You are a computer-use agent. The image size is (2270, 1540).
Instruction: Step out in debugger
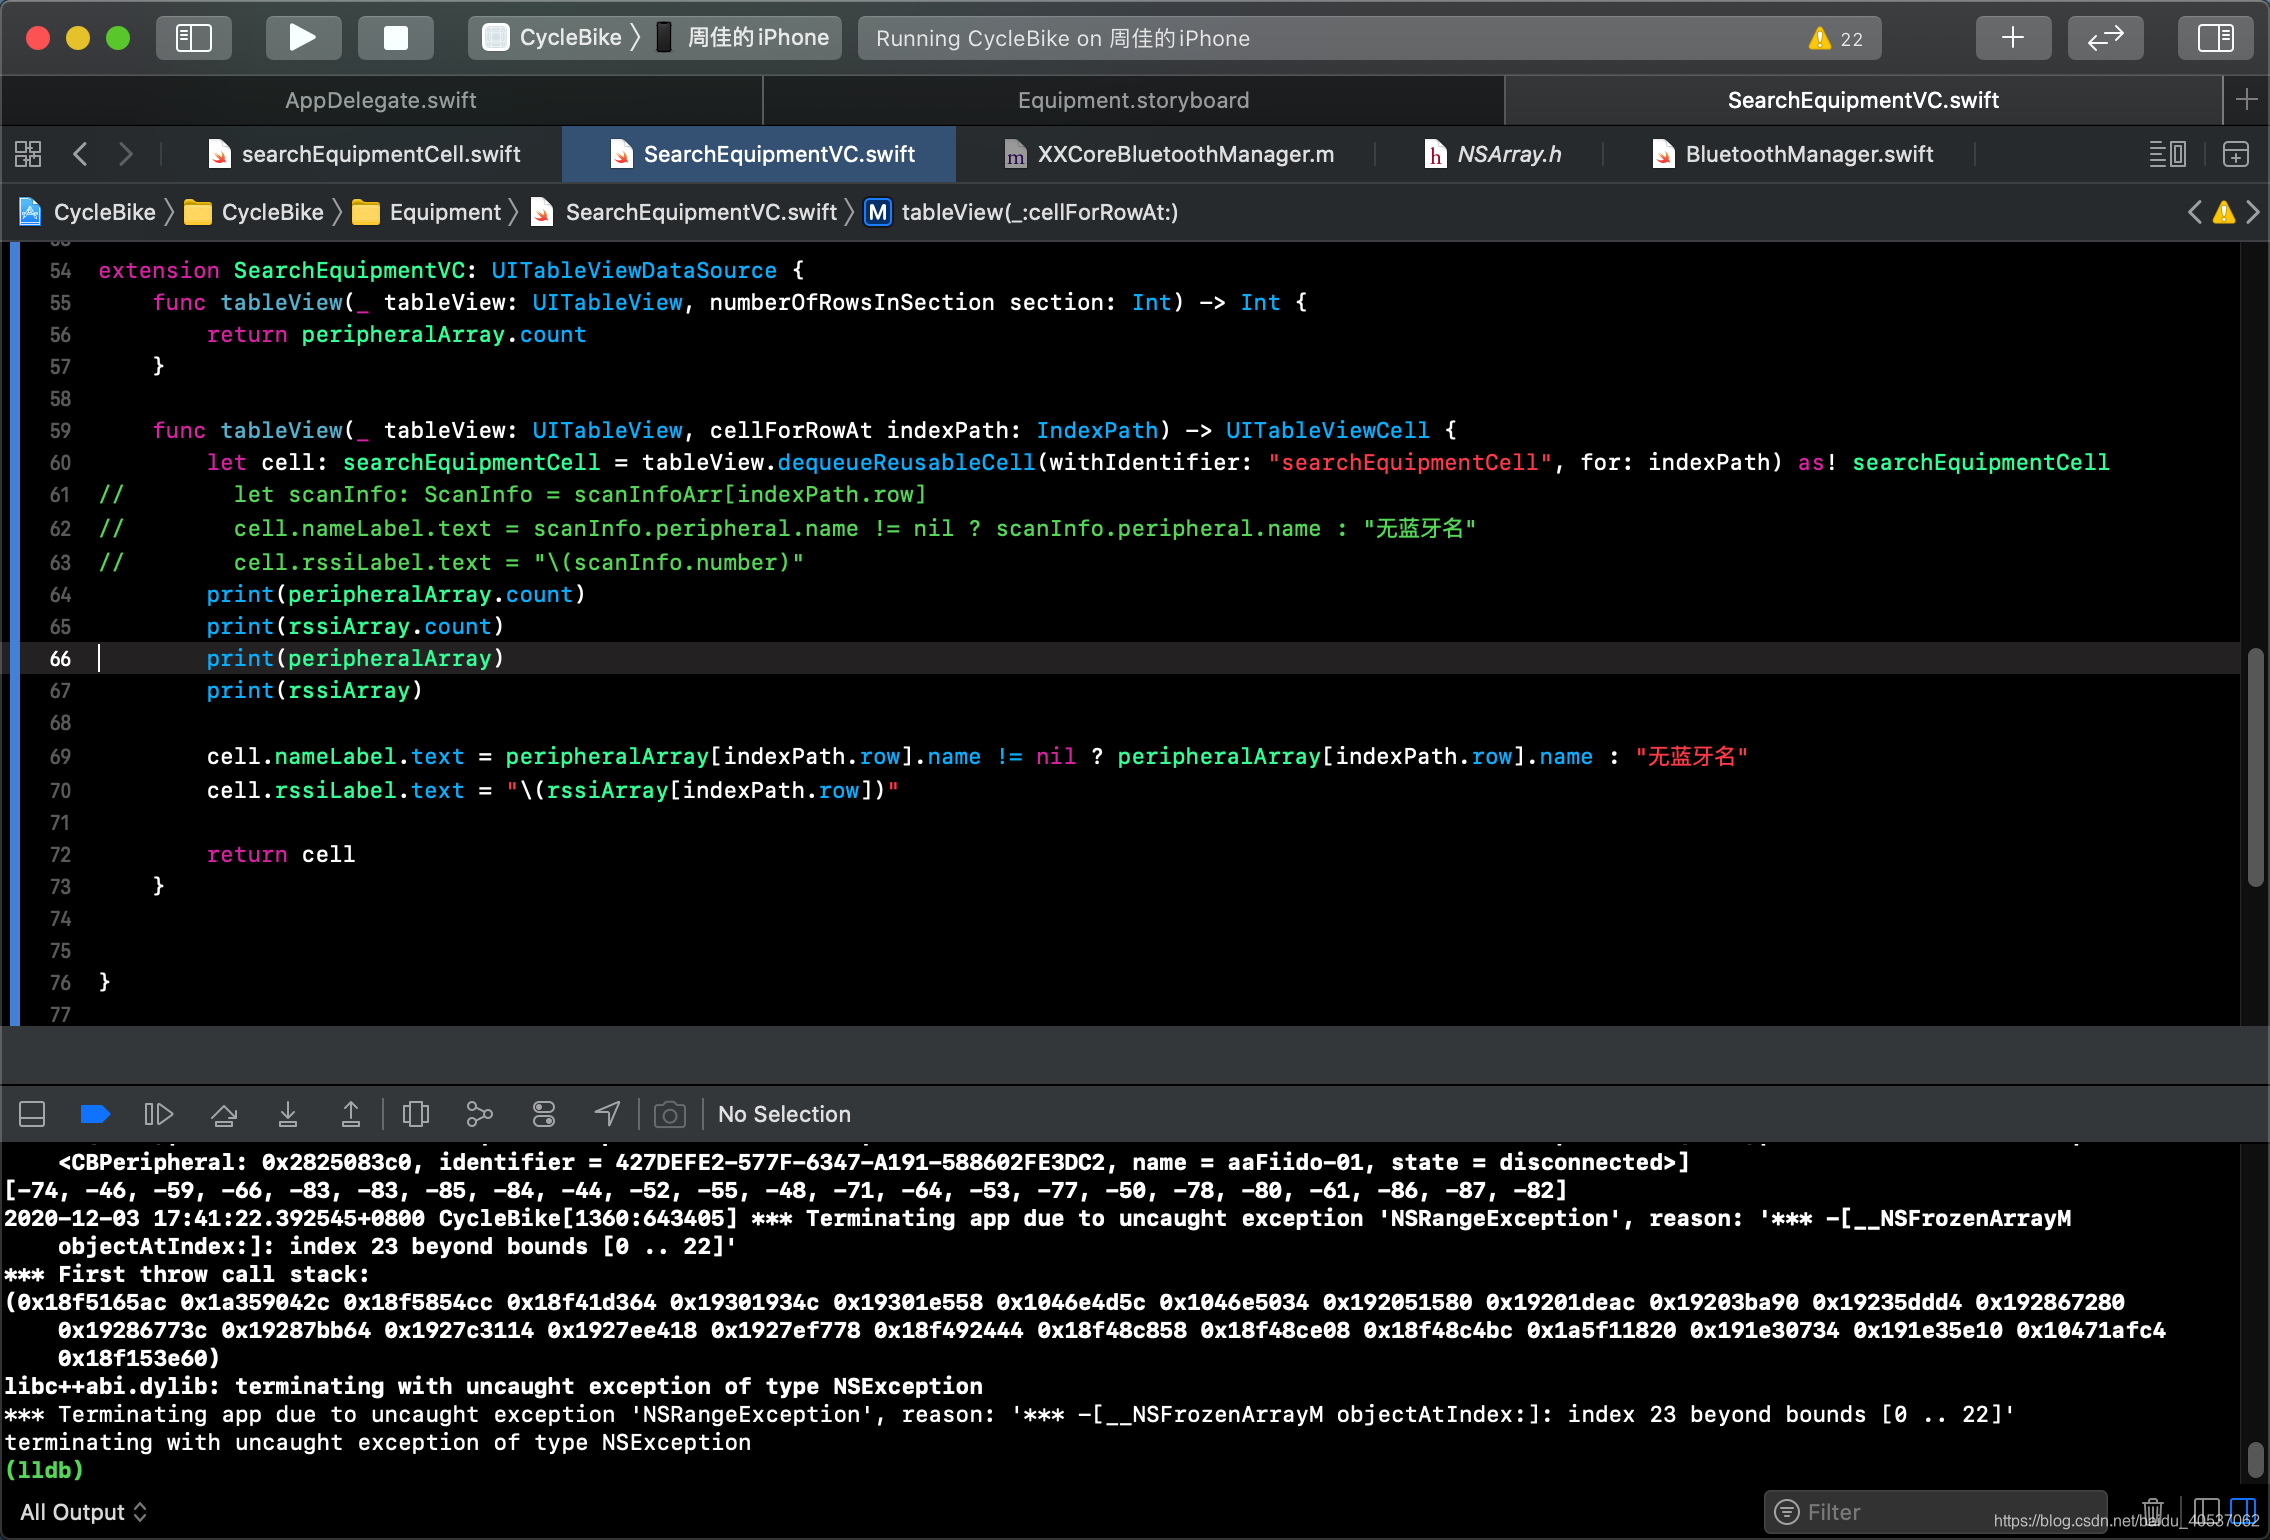351,1114
